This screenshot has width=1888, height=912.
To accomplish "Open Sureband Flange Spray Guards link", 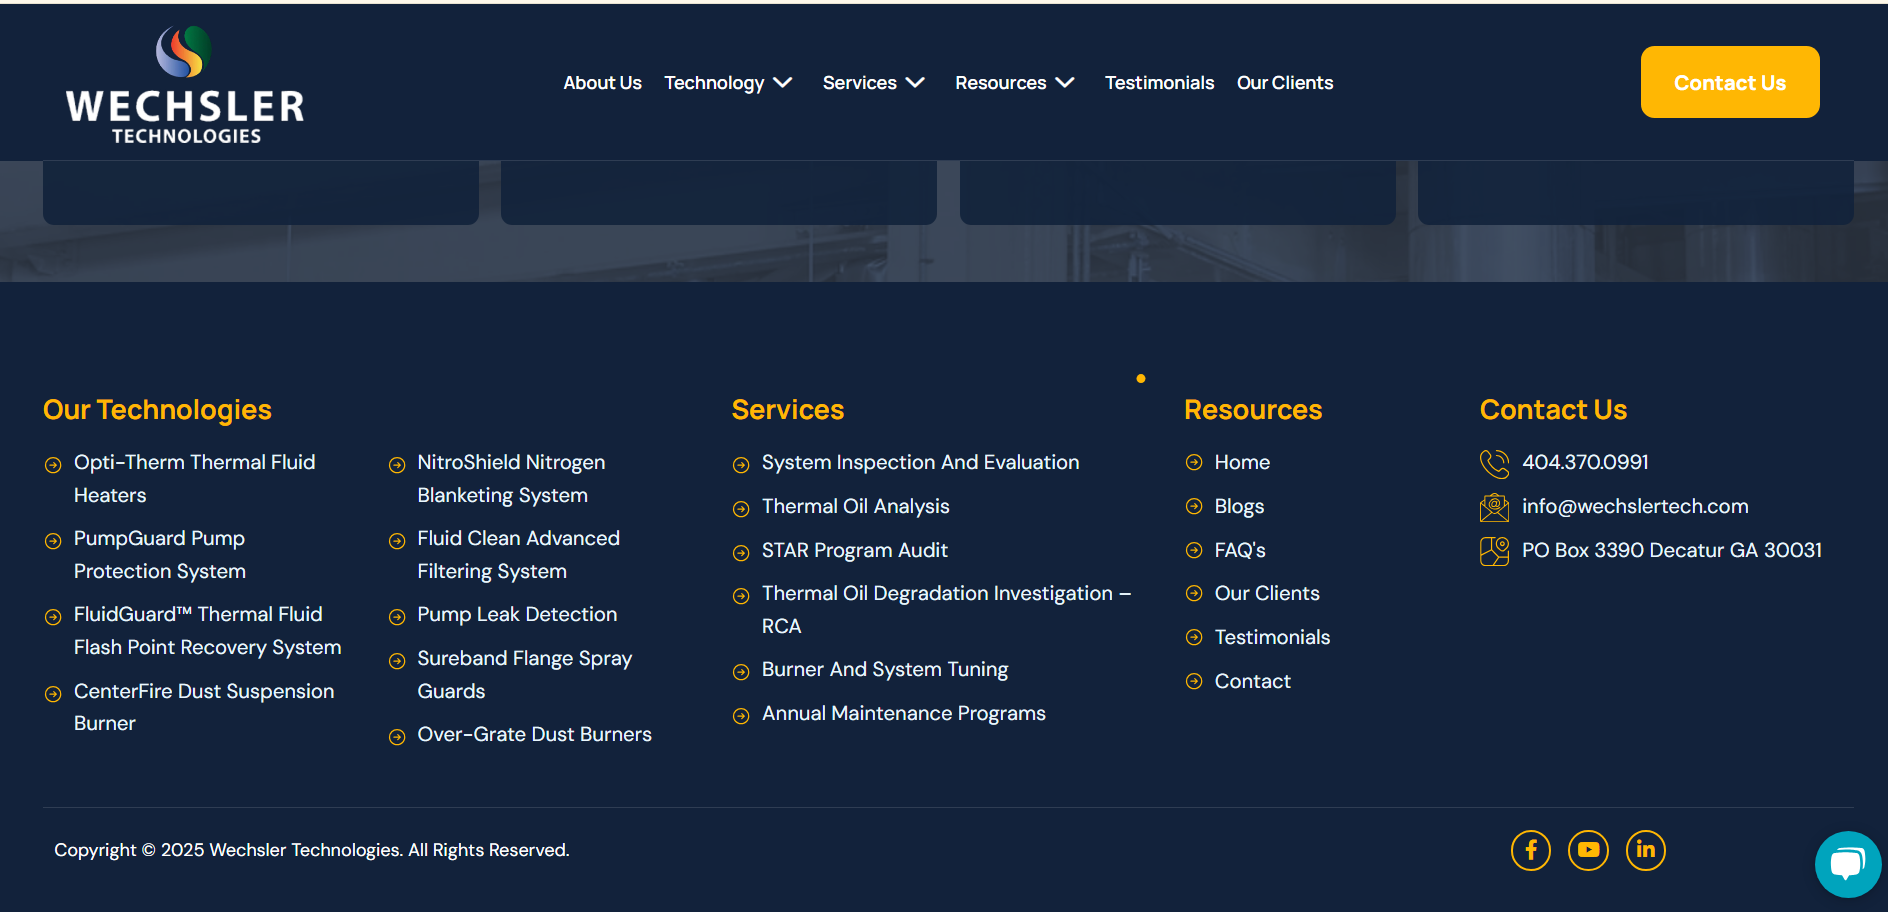I will (524, 675).
